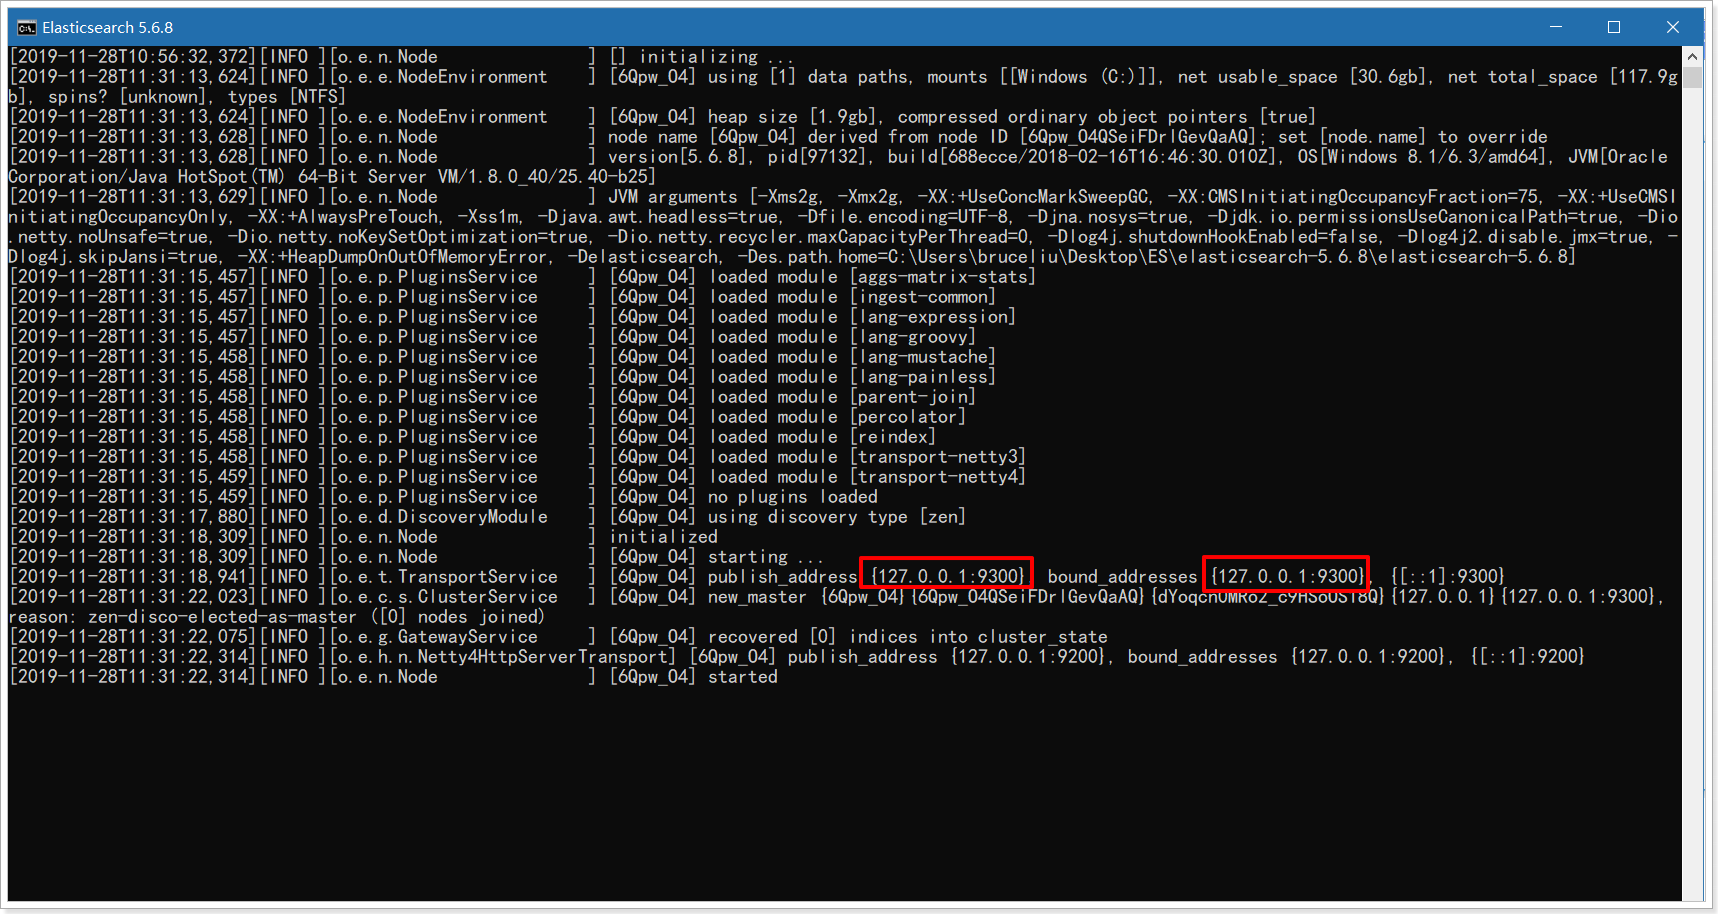The width and height of the screenshot is (1718, 914).
Task: Click the "-XX:+UseConcMarkSweepGC" argument
Action: (x=1036, y=197)
